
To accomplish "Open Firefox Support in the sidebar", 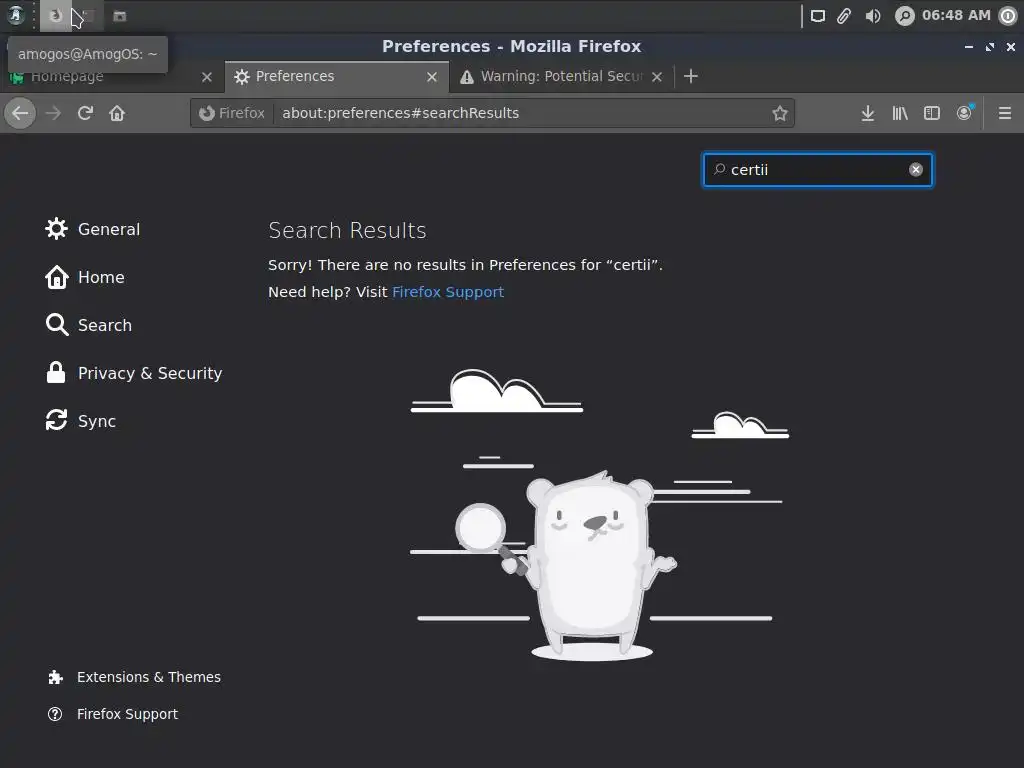I will [x=113, y=714].
